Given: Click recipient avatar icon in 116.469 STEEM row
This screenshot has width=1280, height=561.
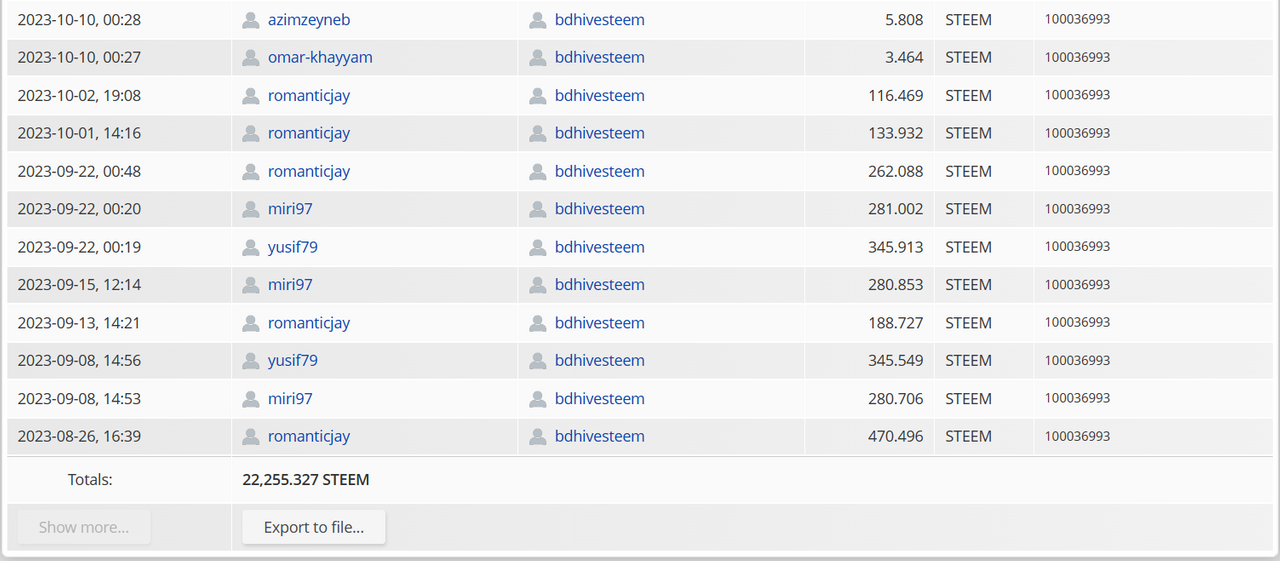Looking at the screenshot, I should click(538, 96).
